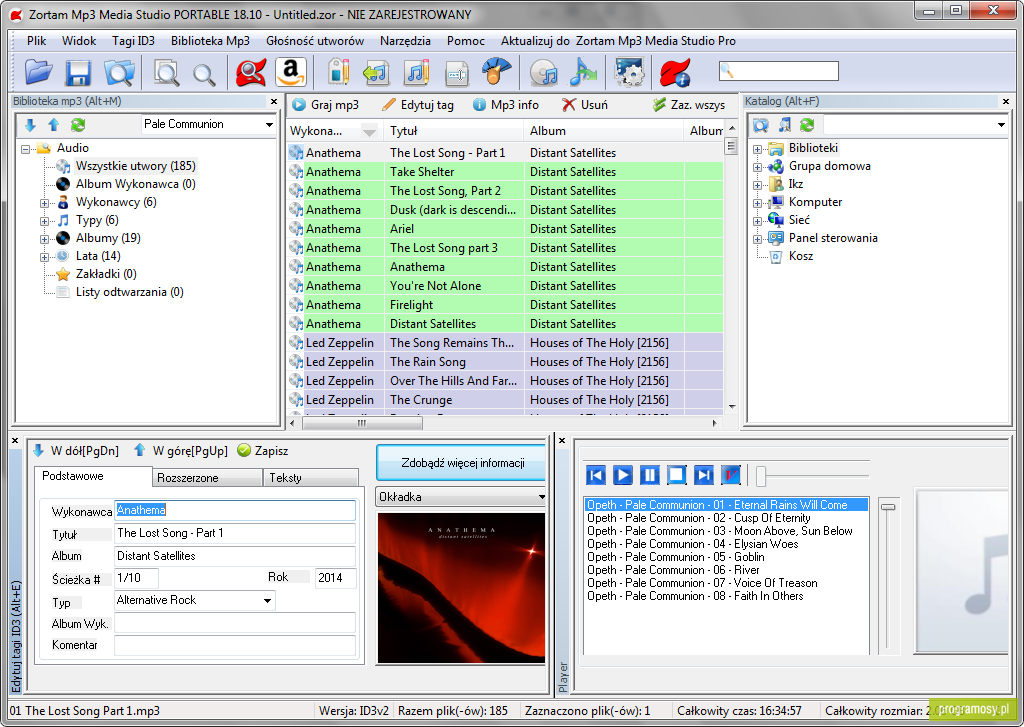Open the Typ Alternative Rock dropdown

click(267, 600)
